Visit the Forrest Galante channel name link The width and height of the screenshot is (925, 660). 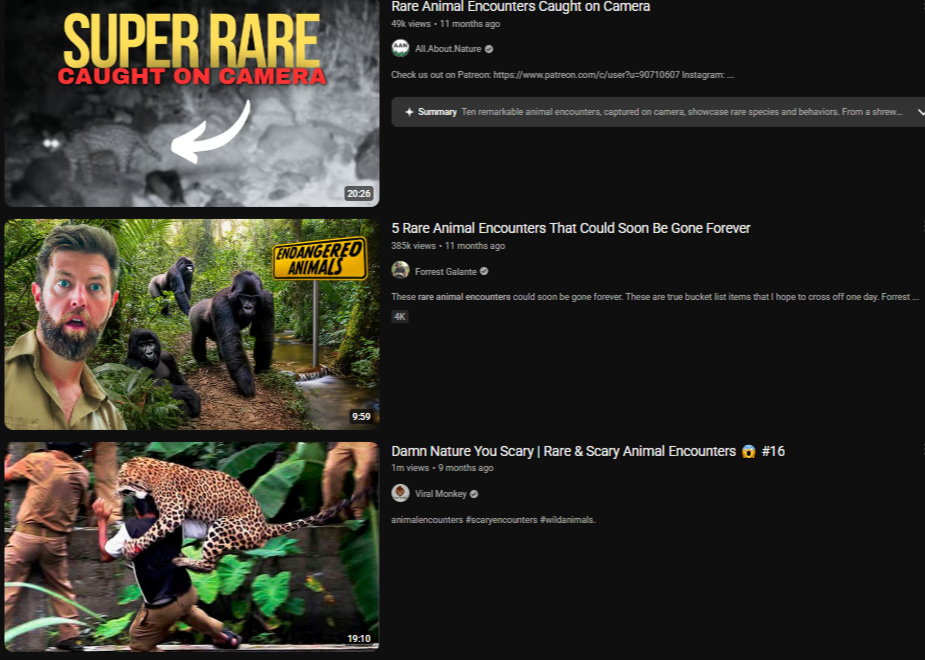445,271
